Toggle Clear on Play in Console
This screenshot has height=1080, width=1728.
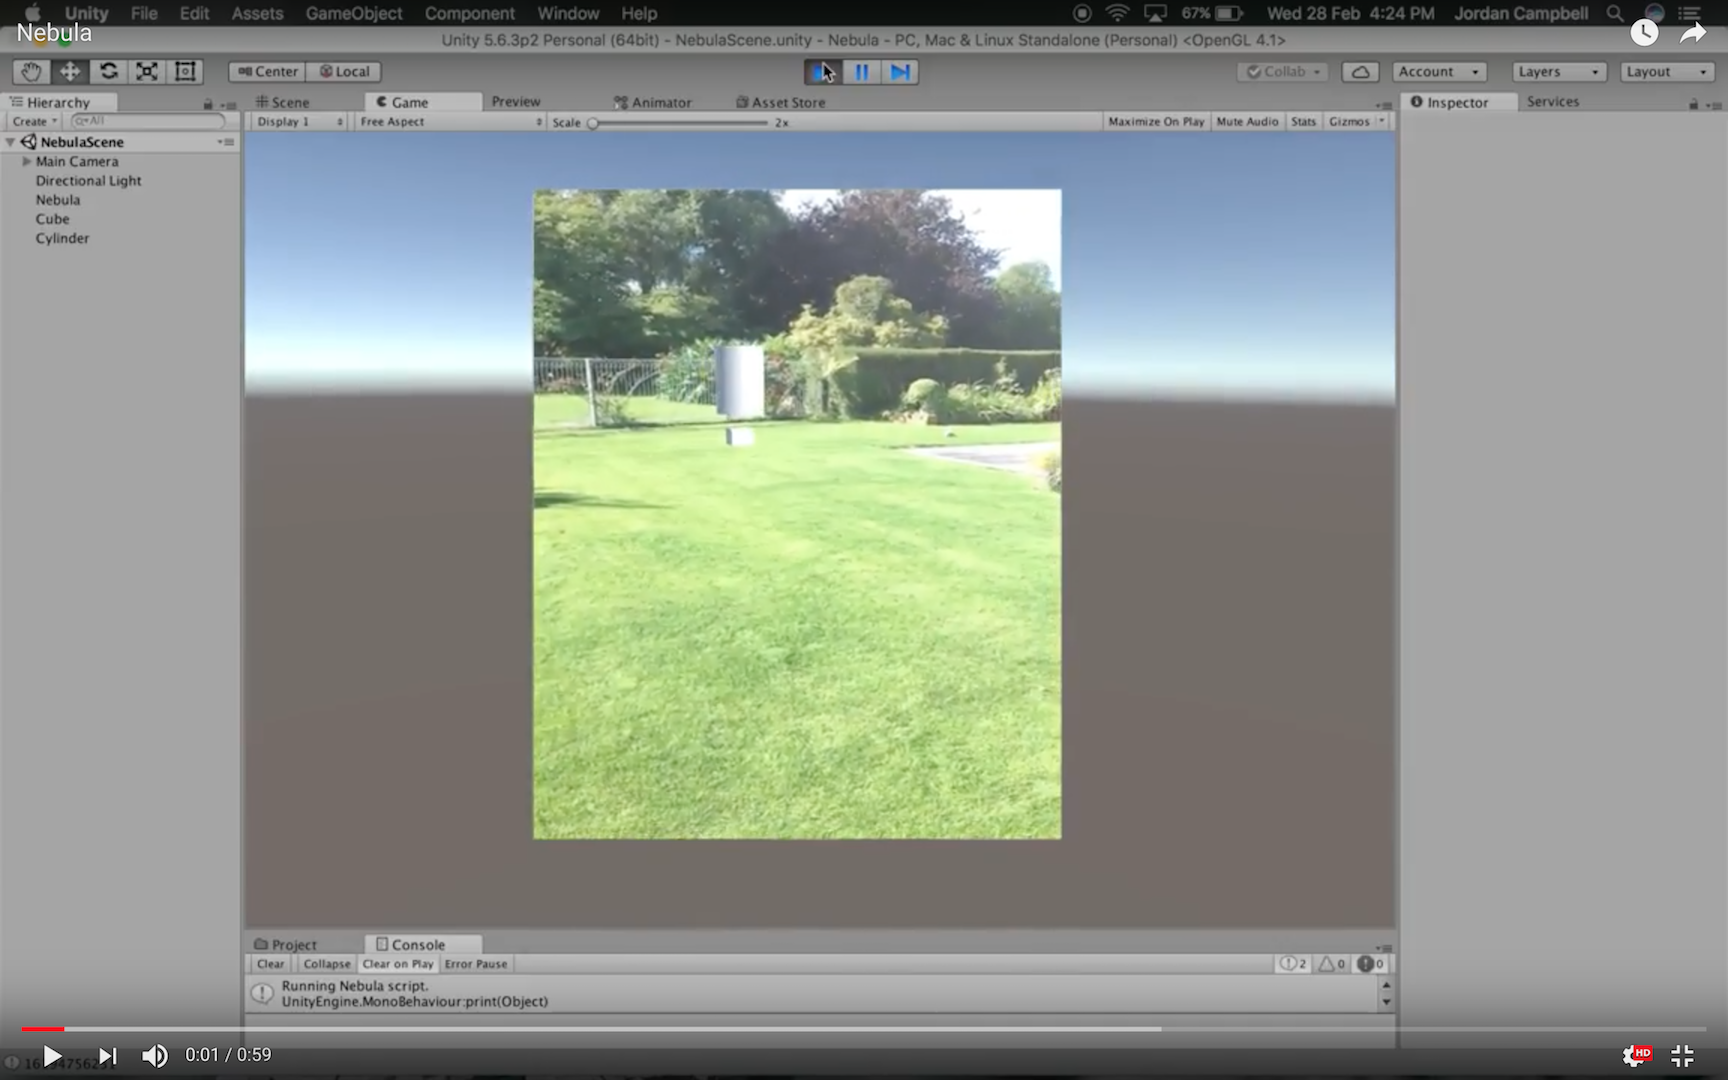397,964
